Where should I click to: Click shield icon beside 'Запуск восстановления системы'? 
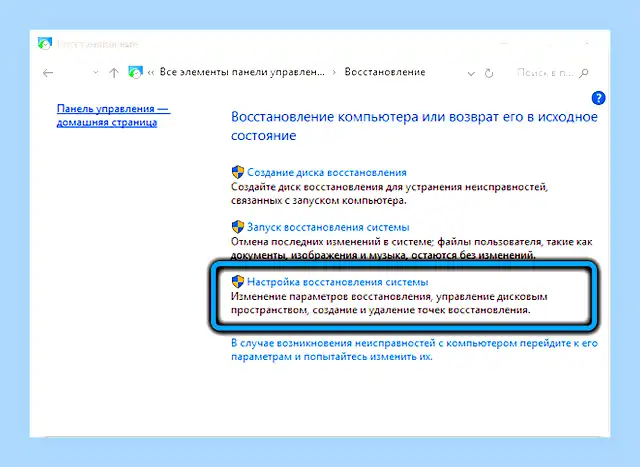[238, 227]
